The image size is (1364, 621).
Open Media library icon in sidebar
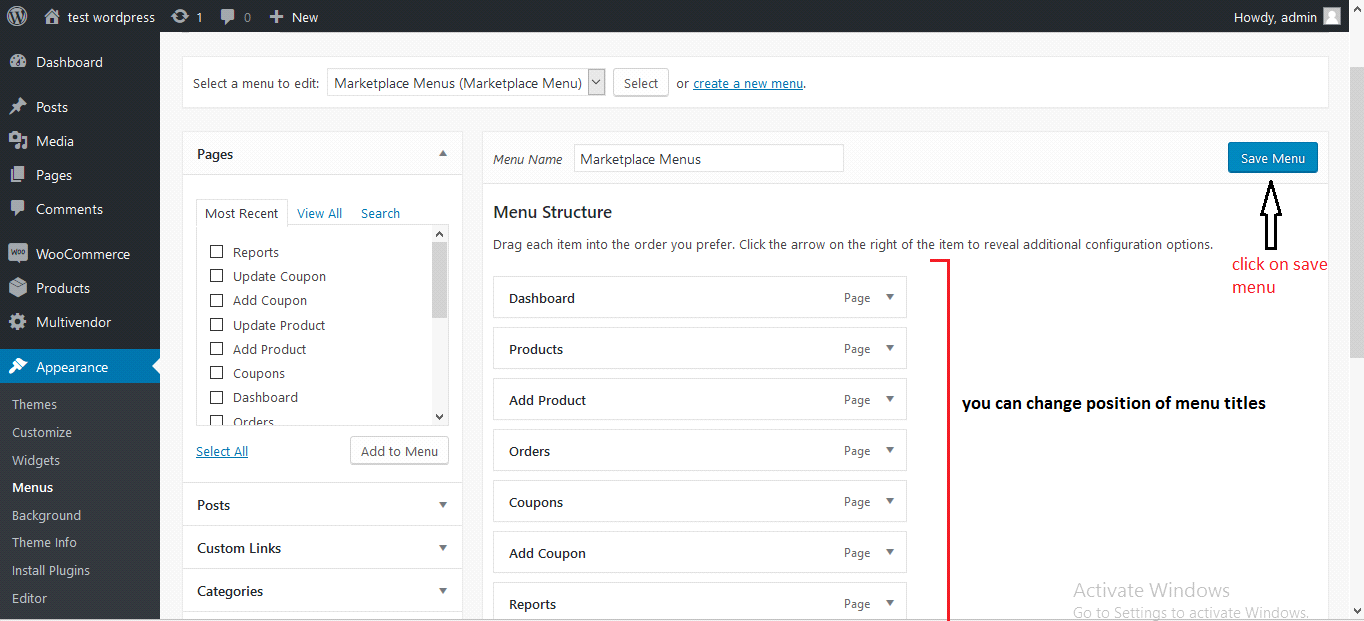click(x=18, y=141)
